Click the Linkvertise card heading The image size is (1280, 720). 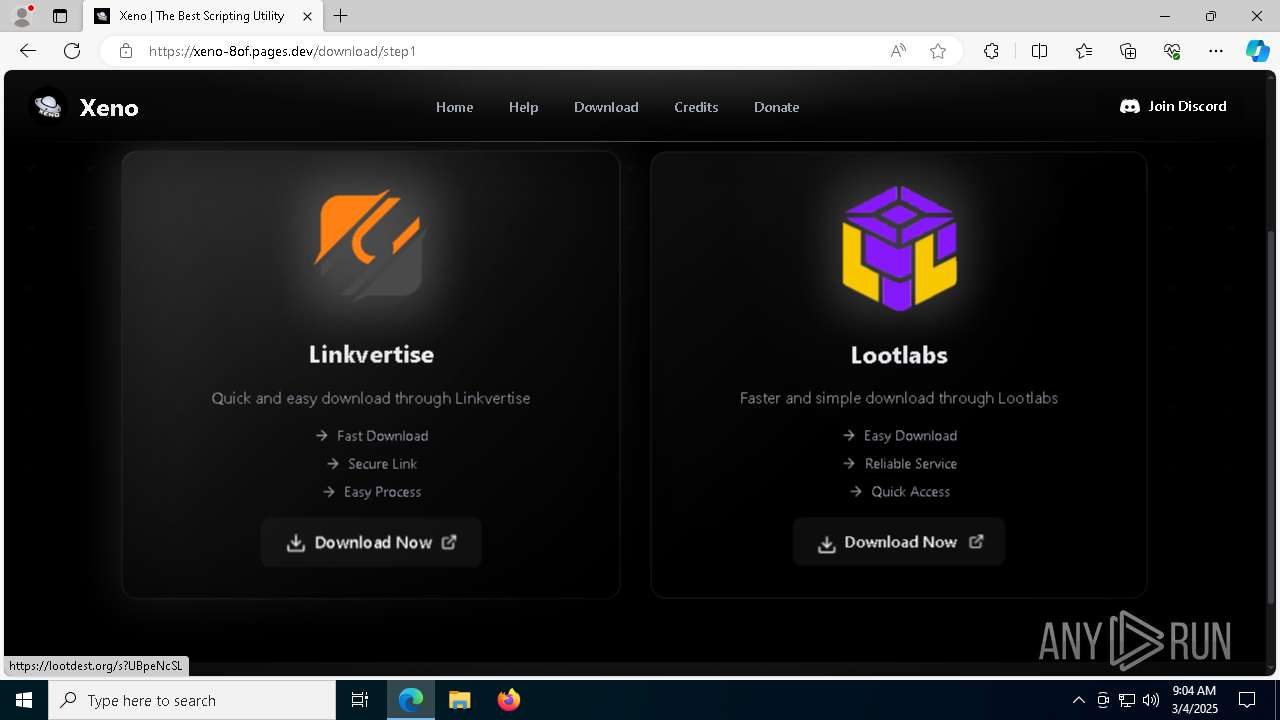point(371,355)
